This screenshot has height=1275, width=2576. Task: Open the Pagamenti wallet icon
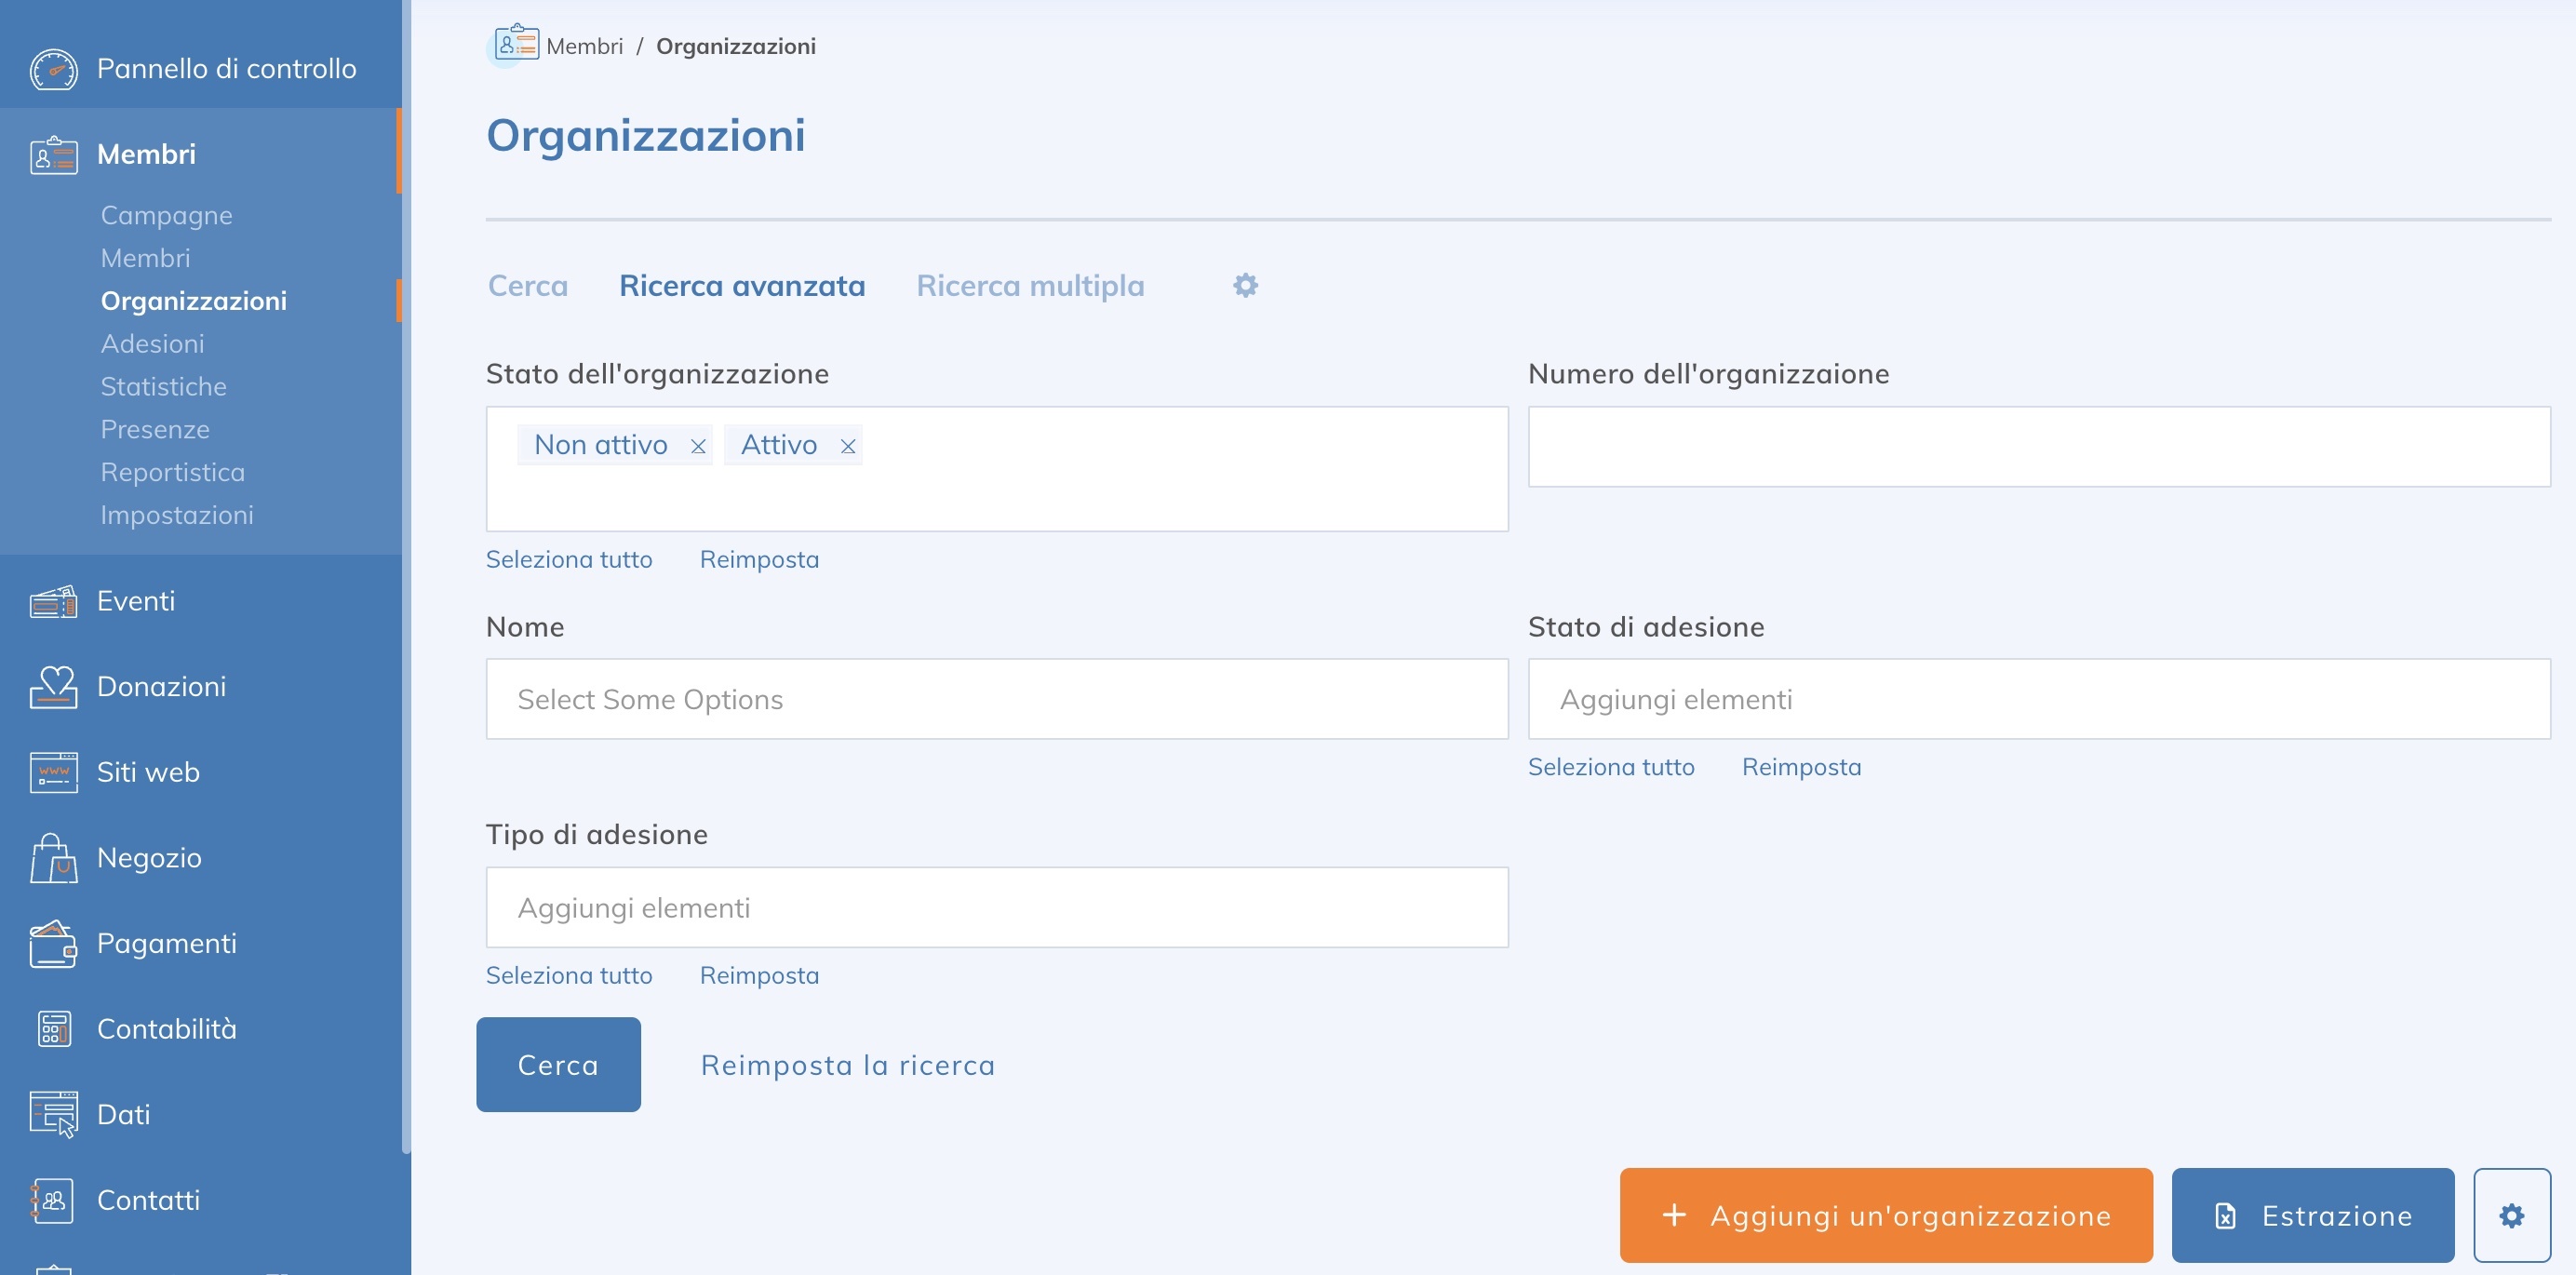(53, 942)
